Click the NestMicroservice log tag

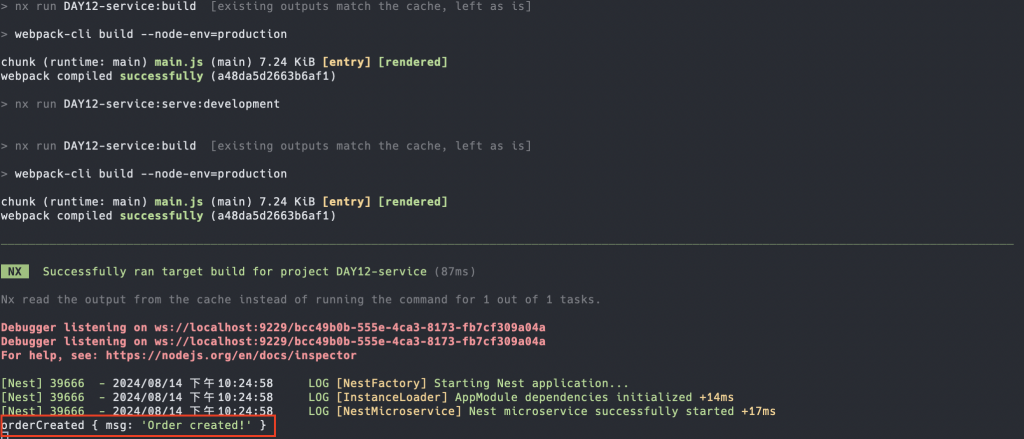click(x=399, y=411)
